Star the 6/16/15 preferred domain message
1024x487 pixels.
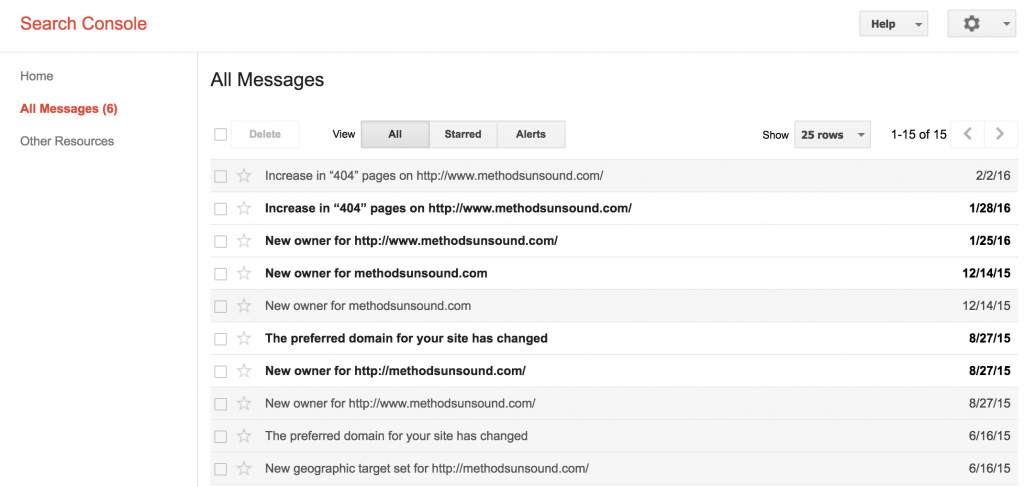pos(244,436)
